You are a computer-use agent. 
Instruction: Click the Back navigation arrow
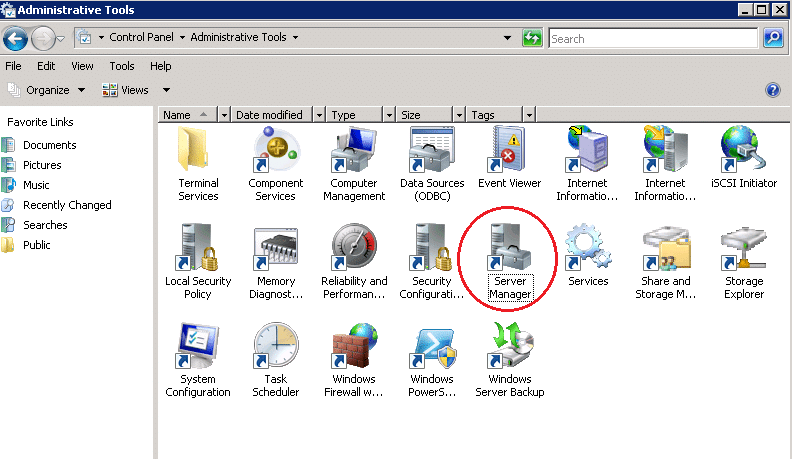tap(15, 38)
